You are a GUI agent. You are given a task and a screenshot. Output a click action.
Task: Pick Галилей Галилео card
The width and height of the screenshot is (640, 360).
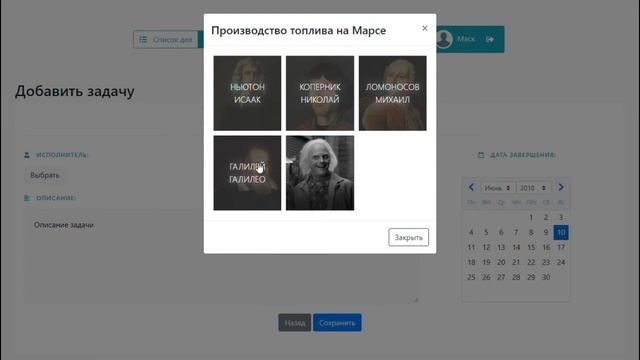pos(247,173)
